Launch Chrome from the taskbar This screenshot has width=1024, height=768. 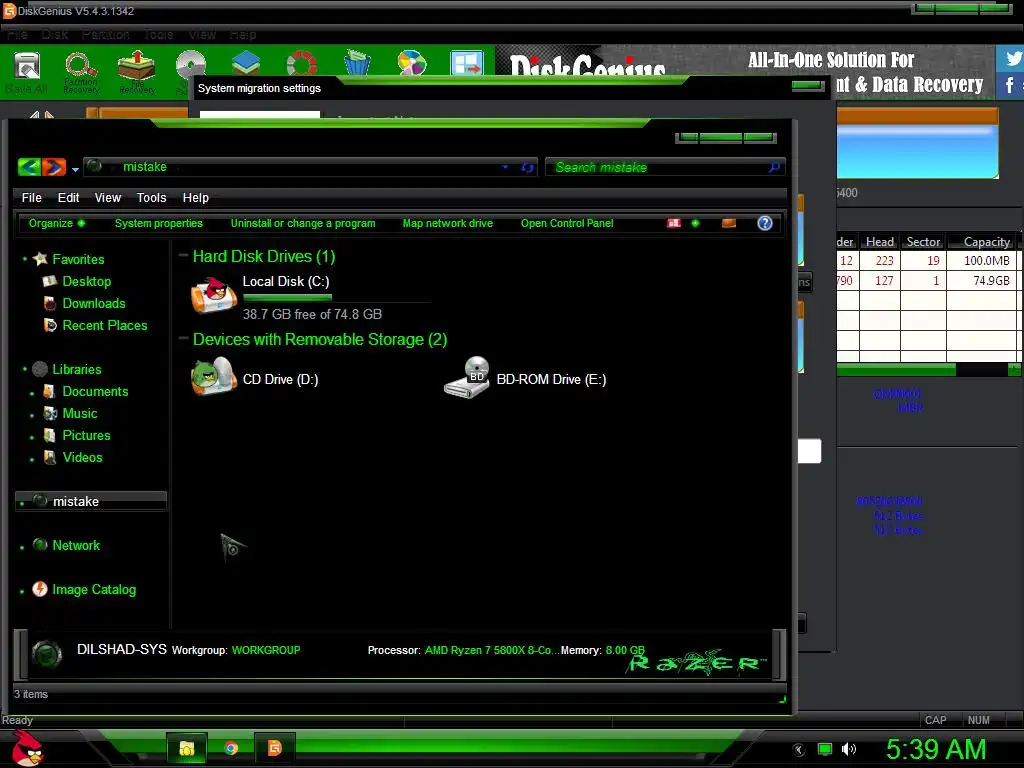[231, 748]
